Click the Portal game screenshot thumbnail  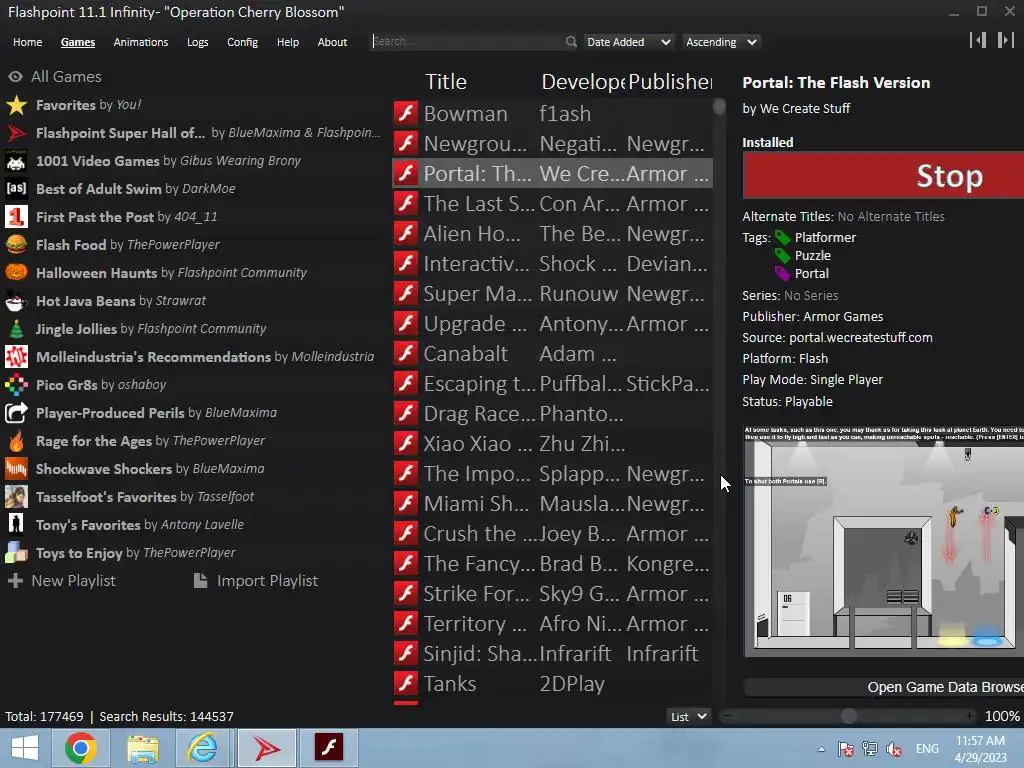884,541
